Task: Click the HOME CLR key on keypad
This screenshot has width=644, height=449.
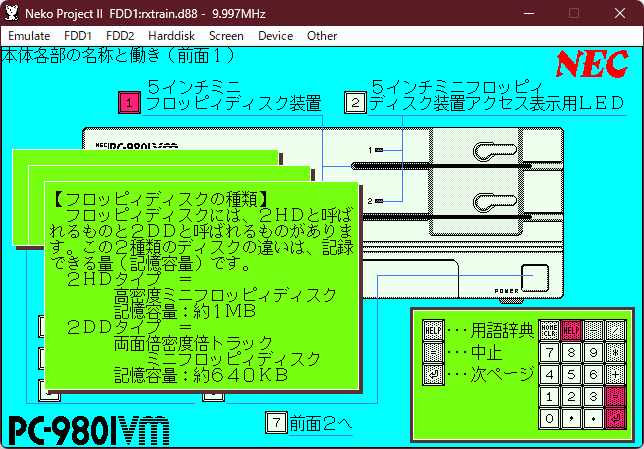Action: [549, 330]
